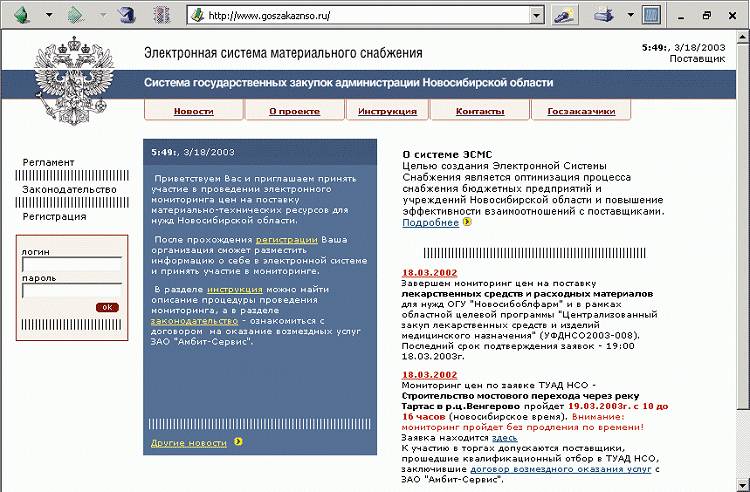Click the Поставщик label at top right
750x492 pixels.
(x=697, y=59)
